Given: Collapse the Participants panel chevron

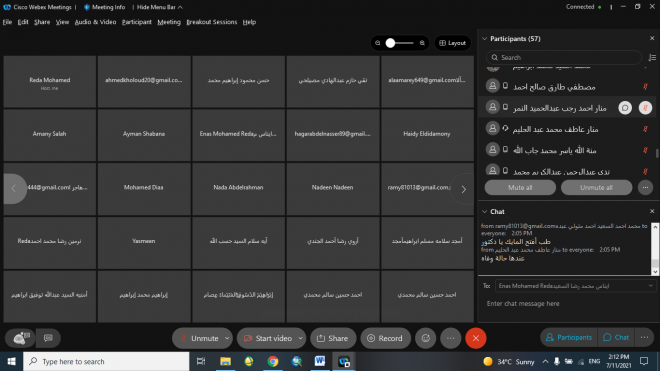Looking at the screenshot, I should pos(484,39).
